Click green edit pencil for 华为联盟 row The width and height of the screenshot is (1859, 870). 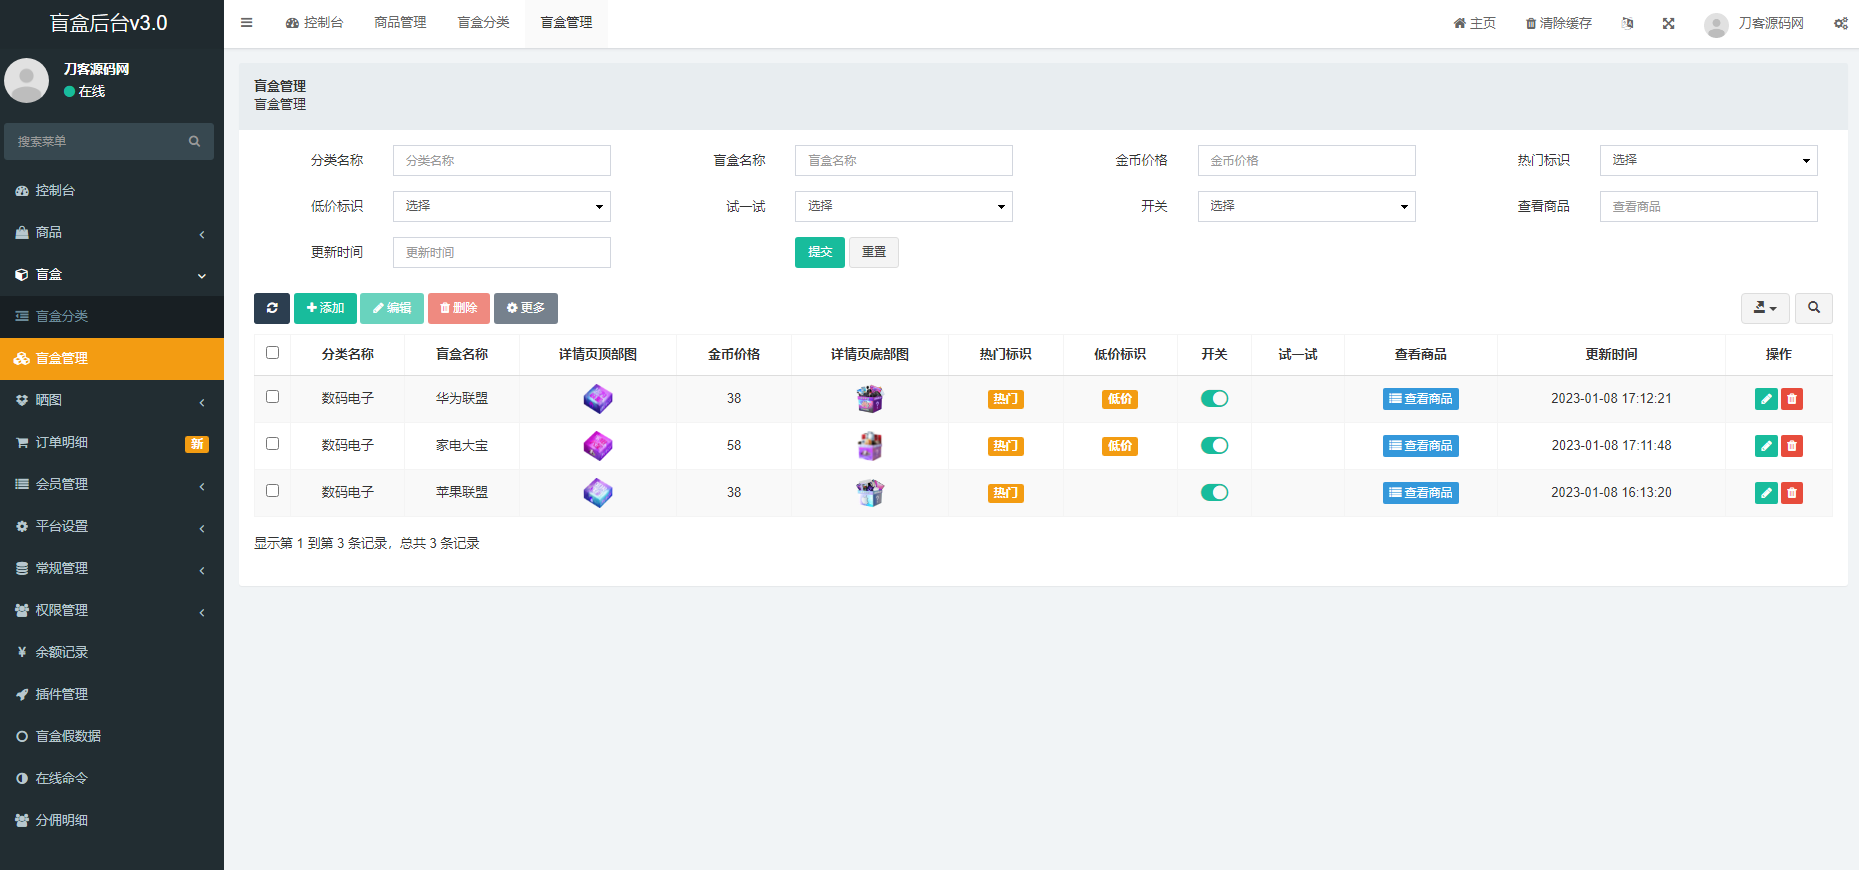pyautogui.click(x=1766, y=399)
